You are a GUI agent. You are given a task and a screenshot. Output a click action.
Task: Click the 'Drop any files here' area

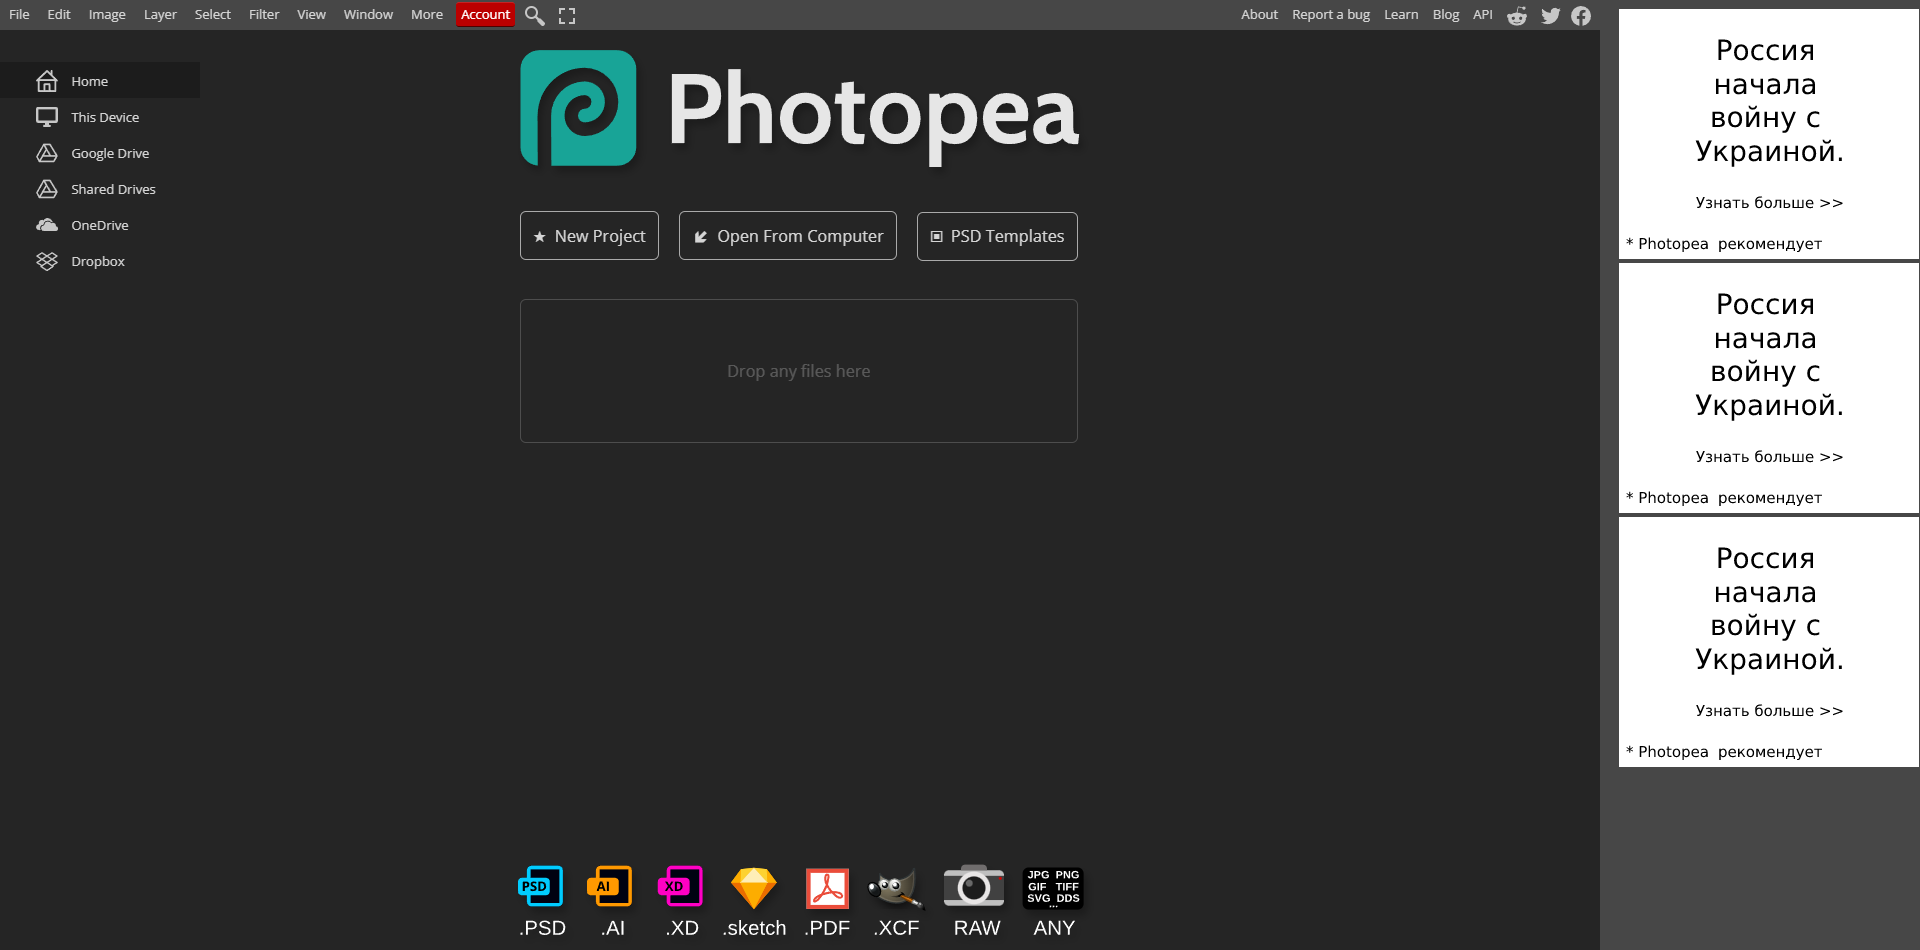pos(799,371)
